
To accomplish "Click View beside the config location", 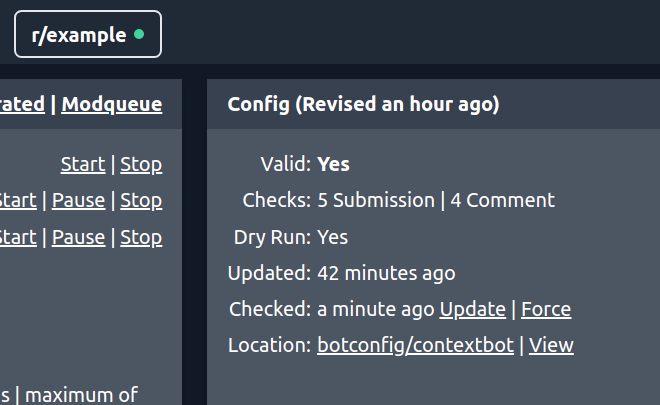I will coord(551,345).
